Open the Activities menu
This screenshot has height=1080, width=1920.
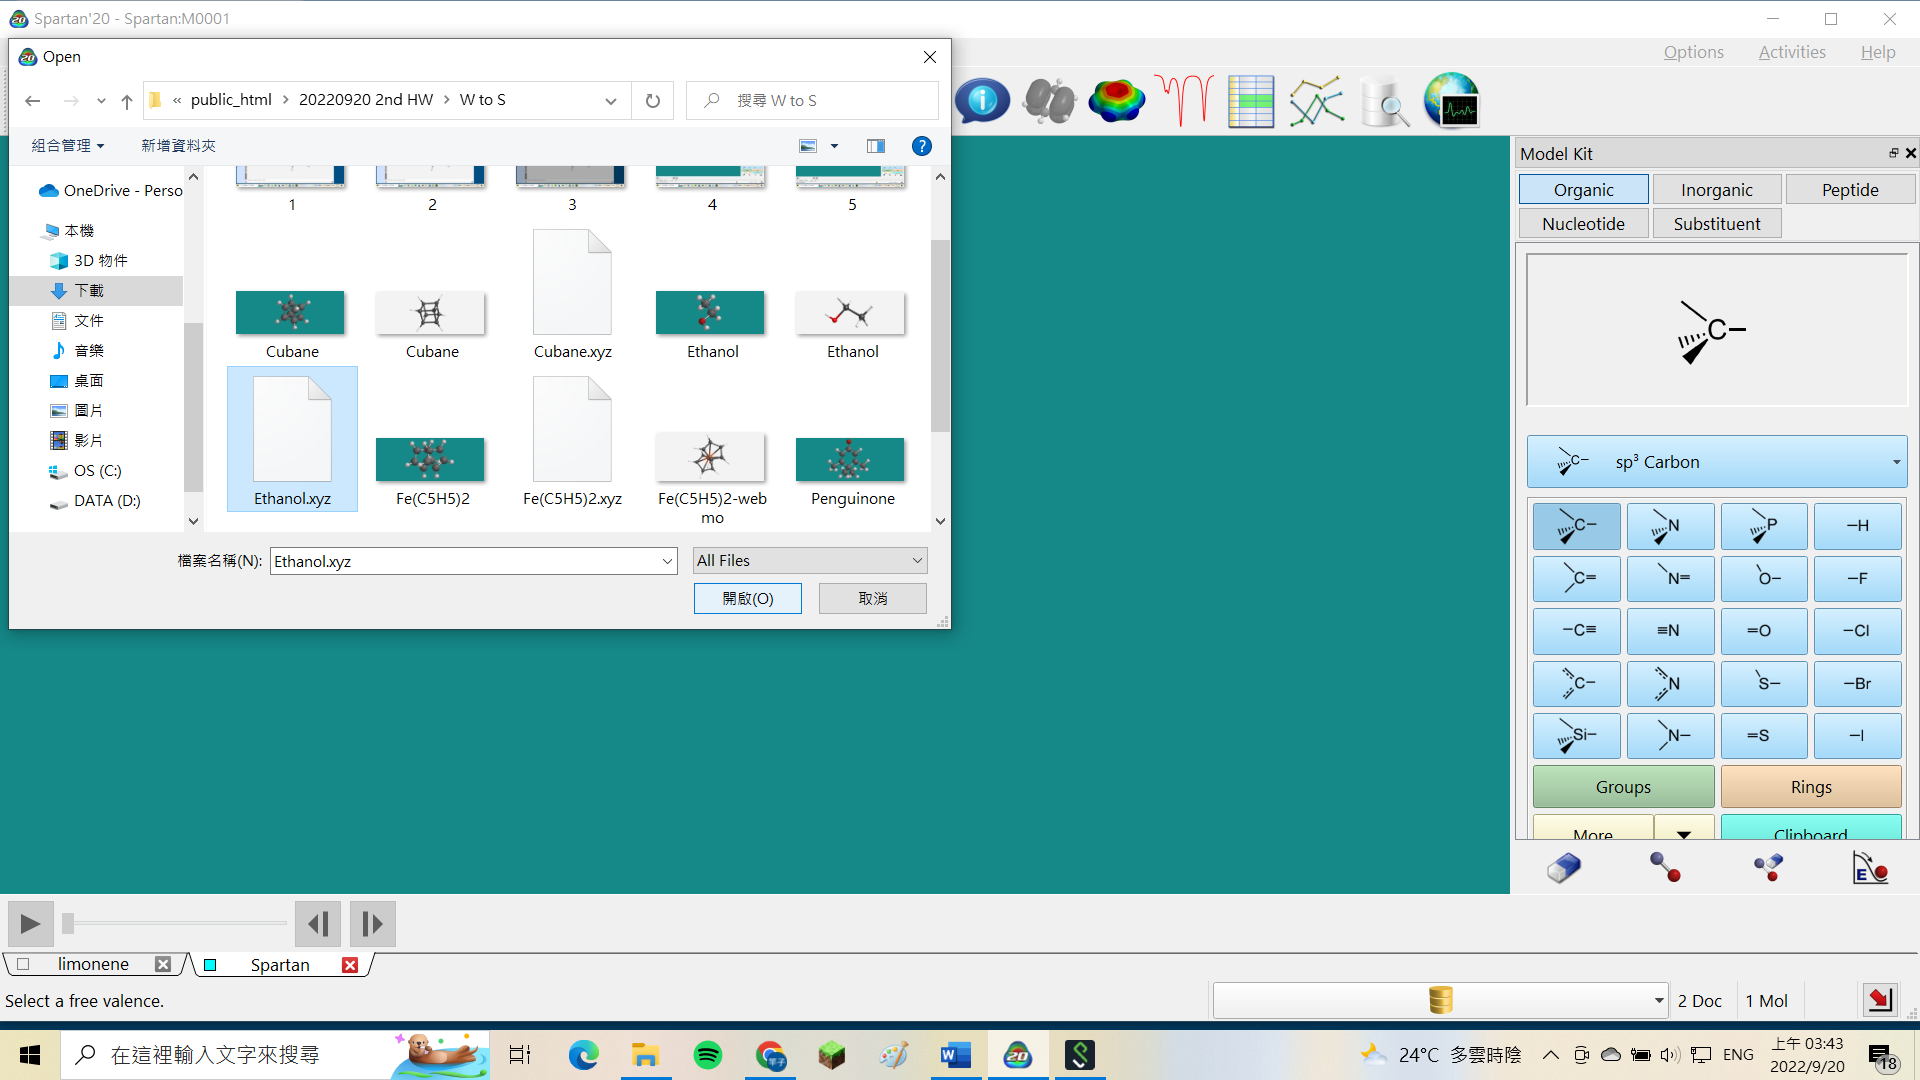1792,52
